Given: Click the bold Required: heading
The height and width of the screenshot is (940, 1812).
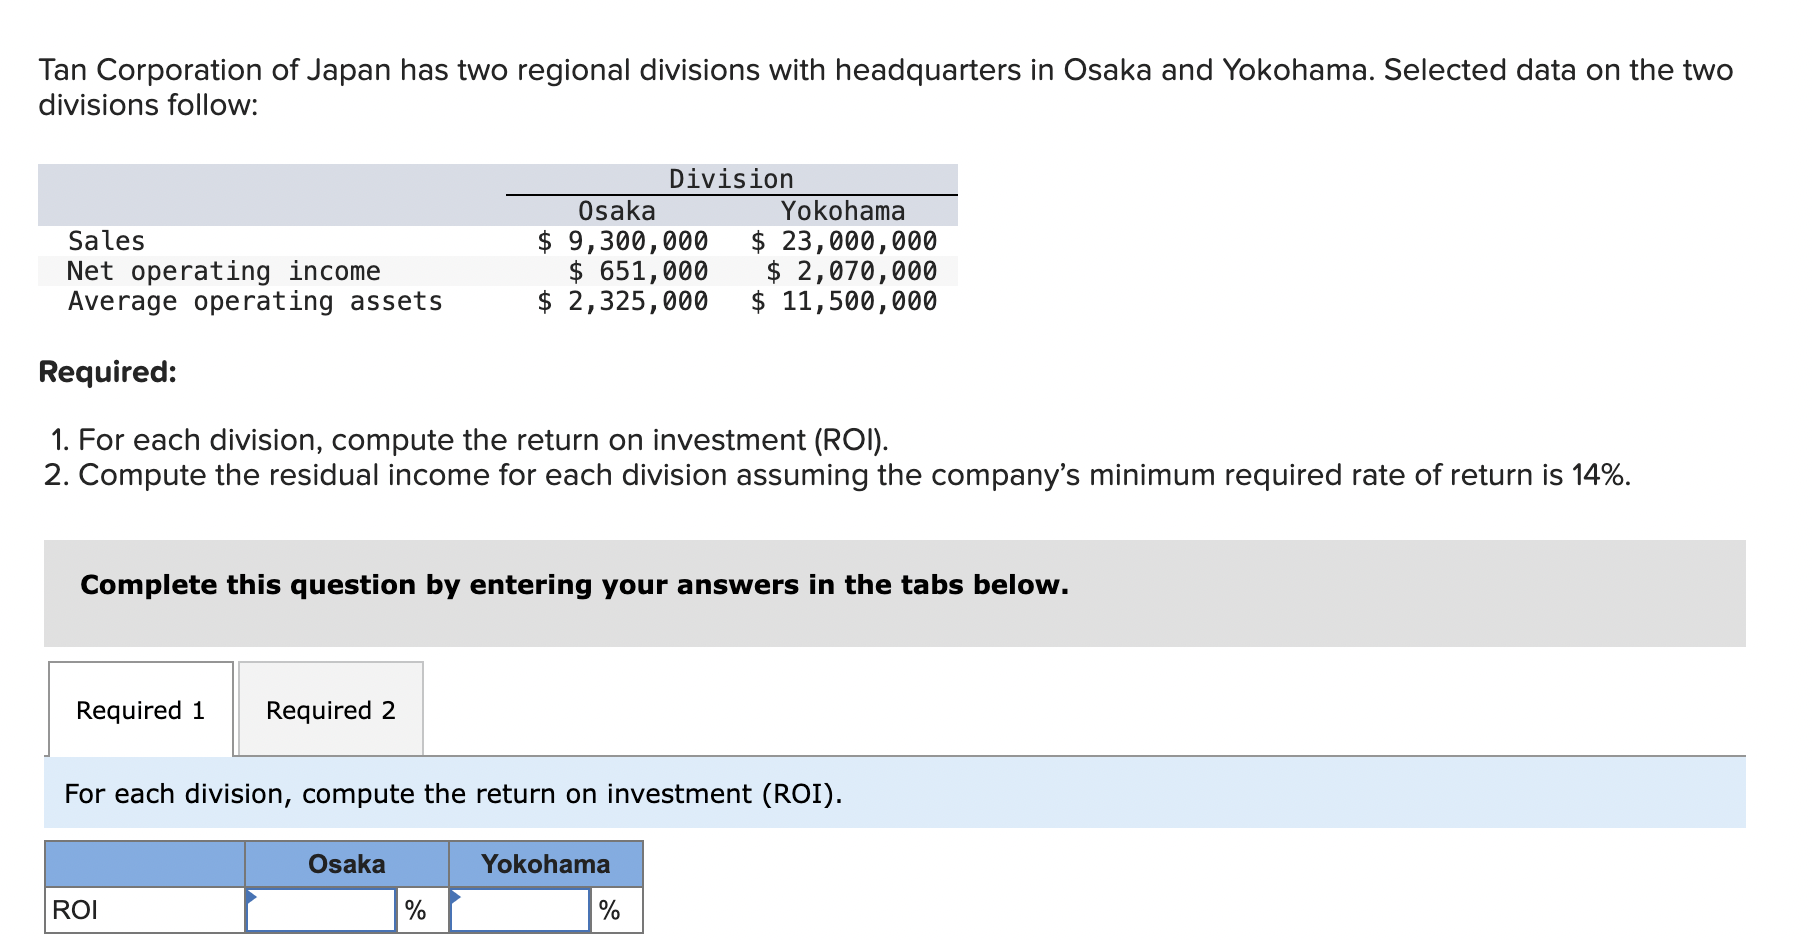Looking at the screenshot, I should click(108, 372).
